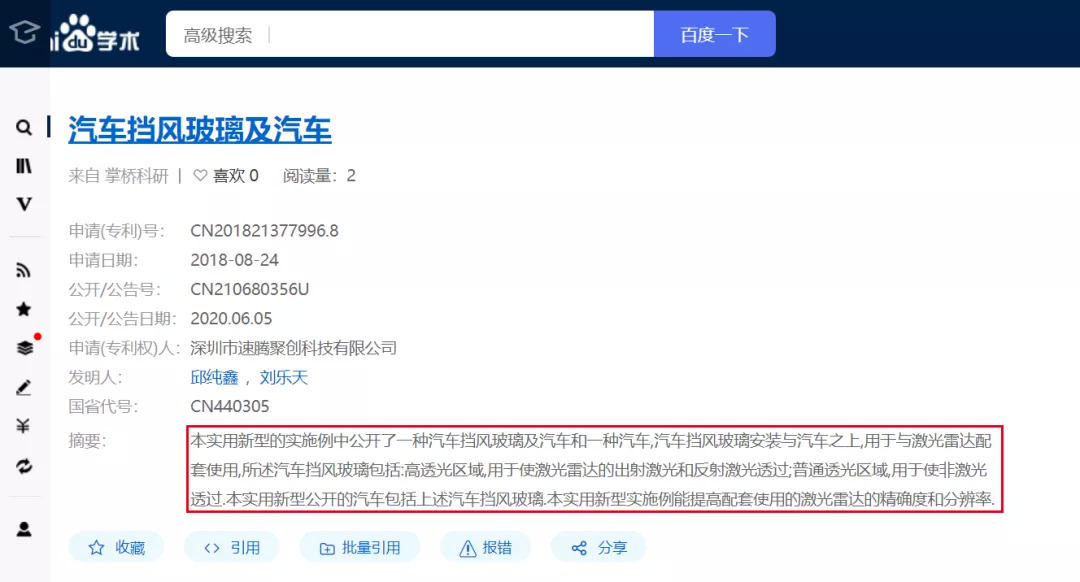Click publication number CN210680356U
The height and width of the screenshot is (582, 1080).
click(249, 289)
